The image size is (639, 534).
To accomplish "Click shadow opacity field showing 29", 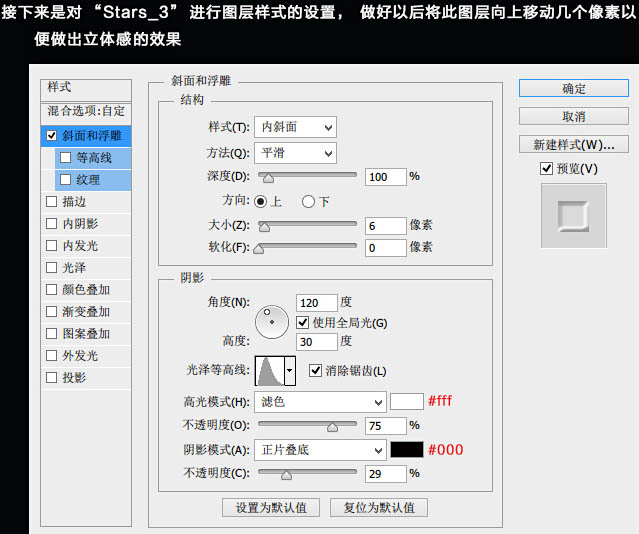I will (x=386, y=474).
